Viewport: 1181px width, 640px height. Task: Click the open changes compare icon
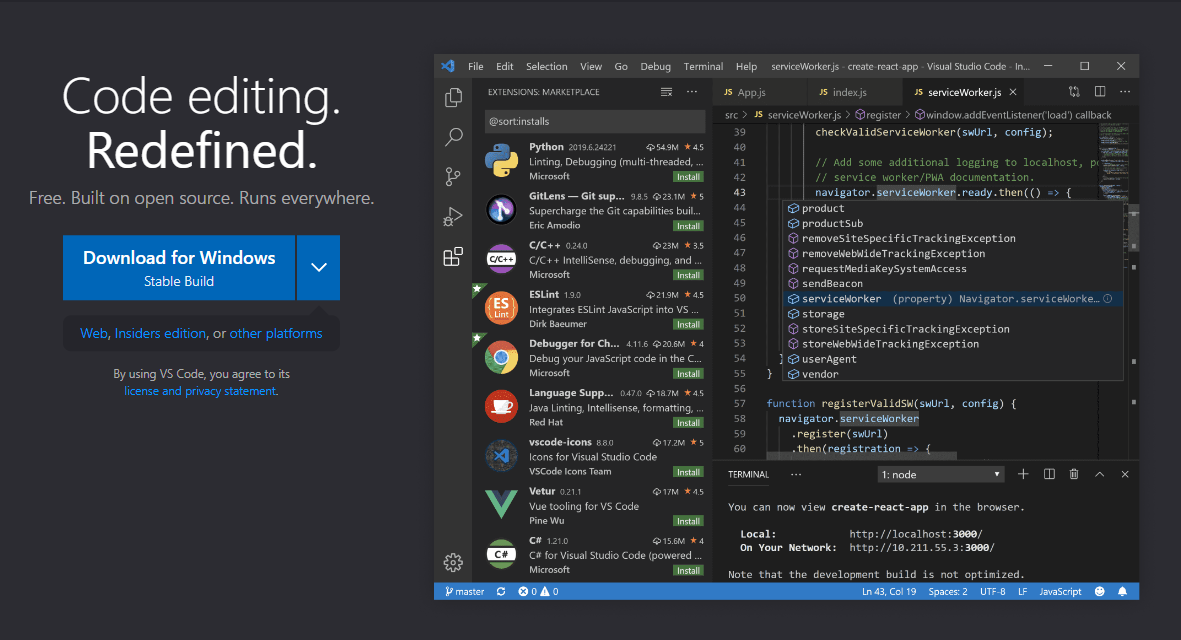click(x=1074, y=92)
